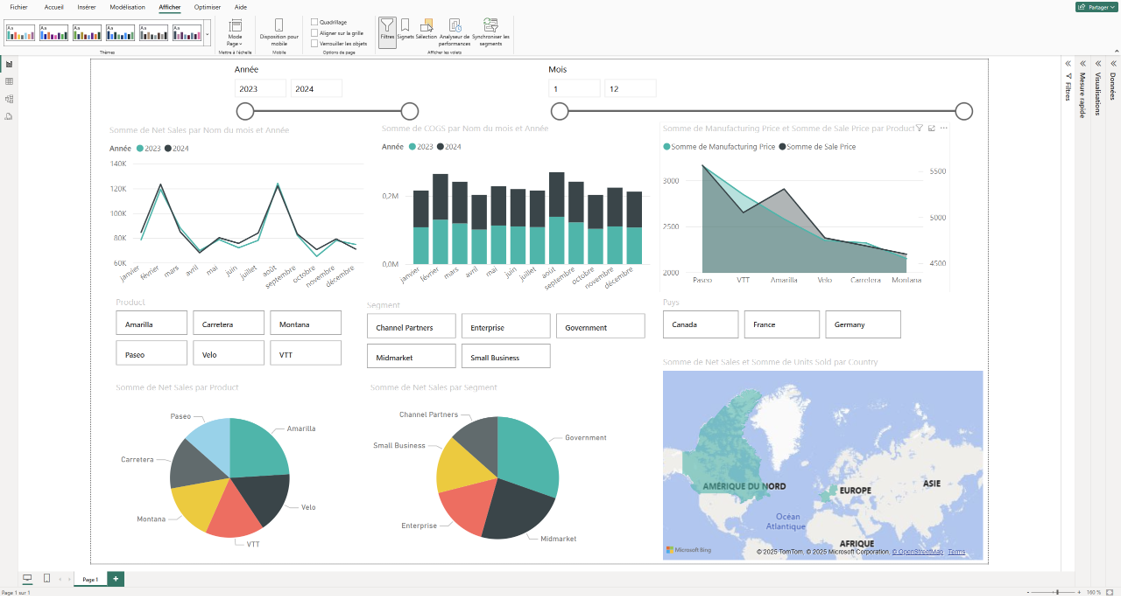This screenshot has height=596, width=1121.
Task: Click the focus mode icon on Manufacturing Price chart
Action: point(932,128)
